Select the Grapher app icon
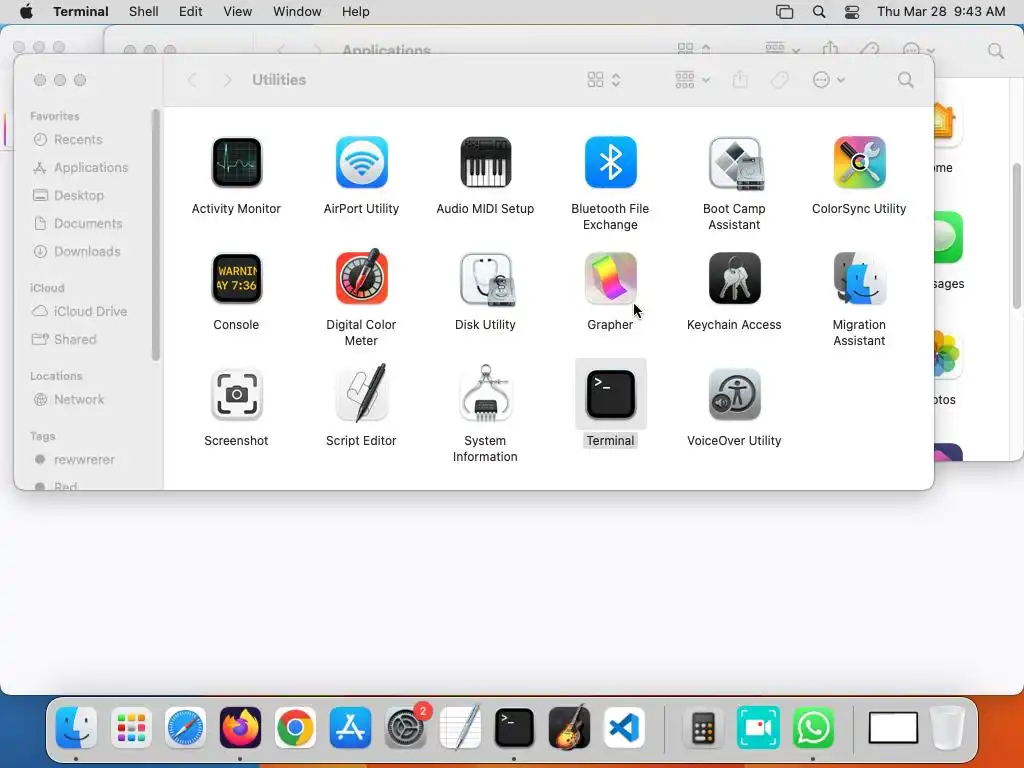The height and width of the screenshot is (768, 1024). coord(610,279)
